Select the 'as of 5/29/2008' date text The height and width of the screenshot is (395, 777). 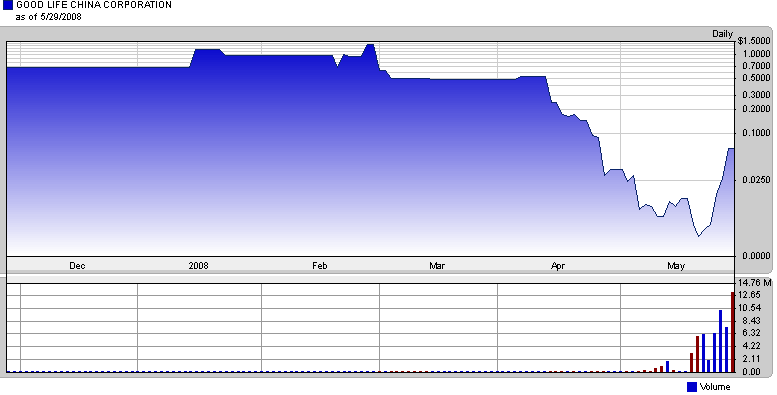(x=49, y=17)
